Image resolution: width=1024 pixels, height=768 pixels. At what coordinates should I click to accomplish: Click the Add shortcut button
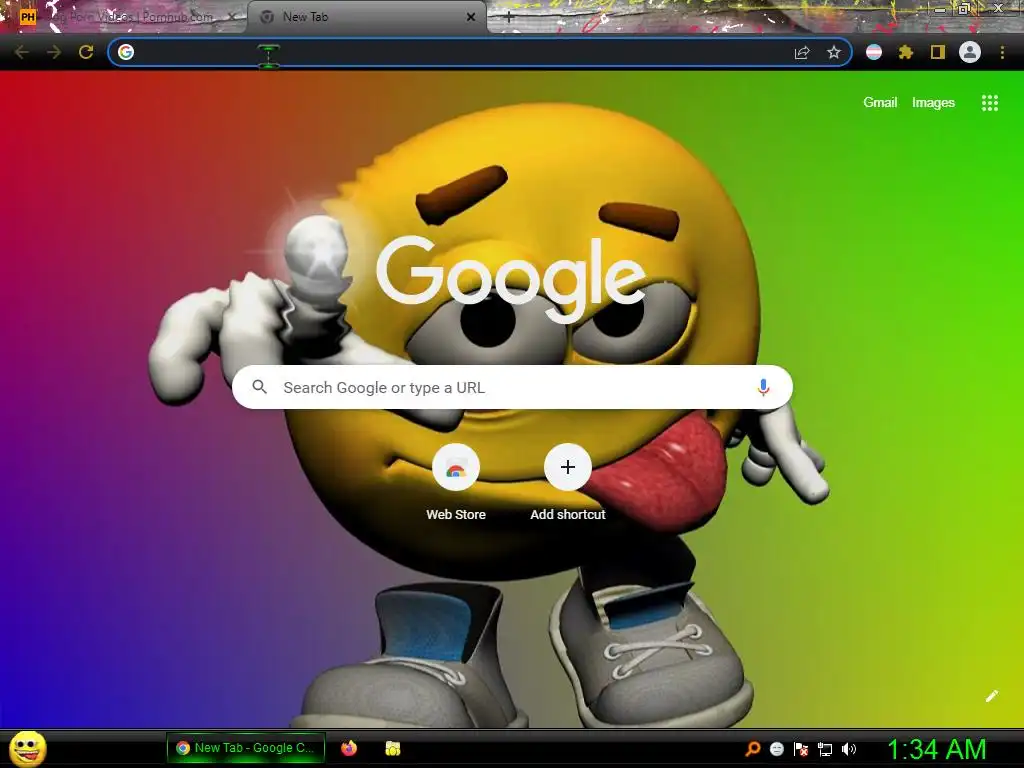pyautogui.click(x=568, y=482)
